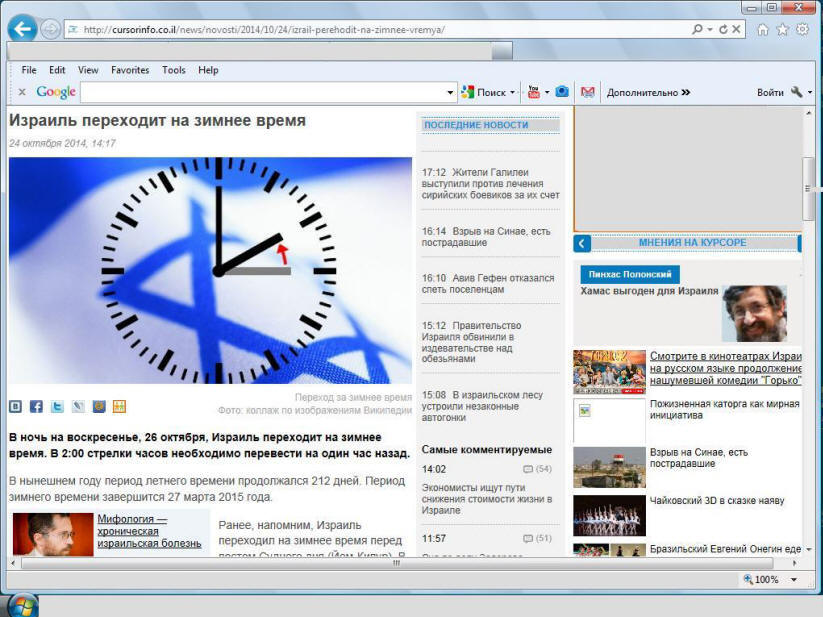Open the File menu
The width and height of the screenshot is (823, 617).
pos(29,70)
